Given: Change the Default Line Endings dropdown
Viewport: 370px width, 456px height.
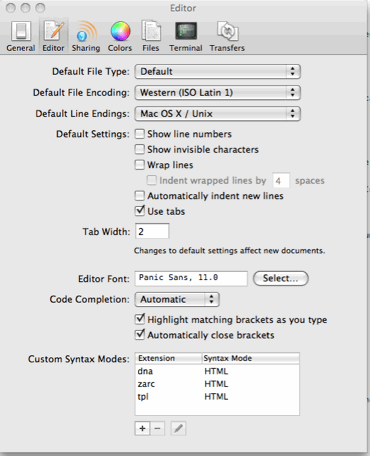Looking at the screenshot, I should (x=218, y=114).
